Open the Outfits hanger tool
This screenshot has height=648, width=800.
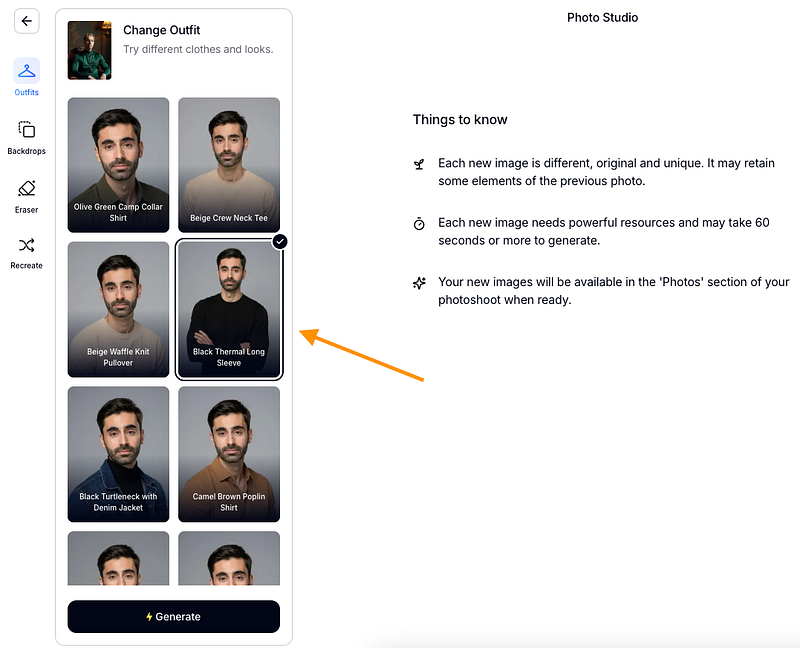pos(27,71)
